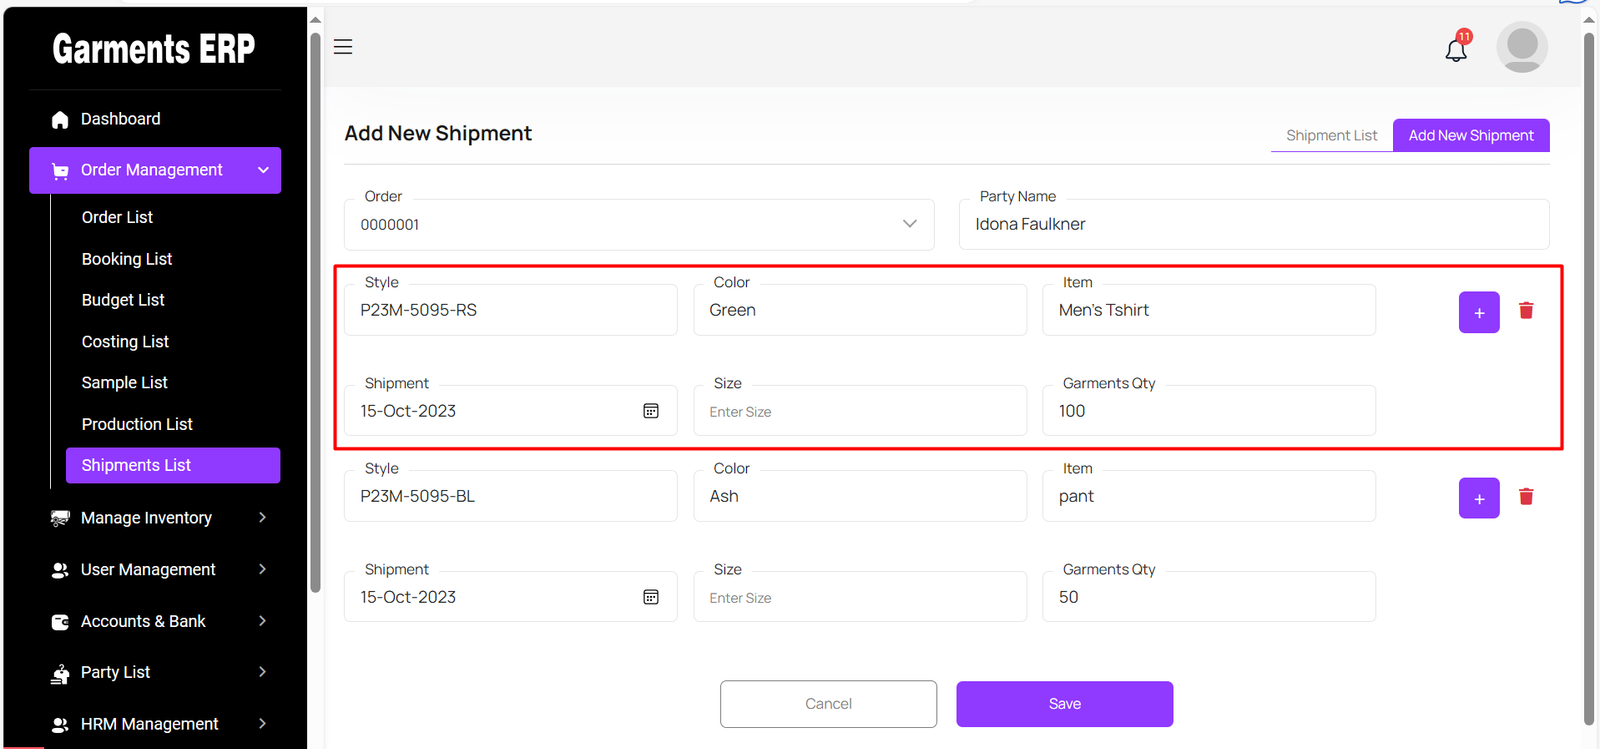The width and height of the screenshot is (1600, 749).
Task: Go to Dashboard in the sidebar
Action: (120, 119)
